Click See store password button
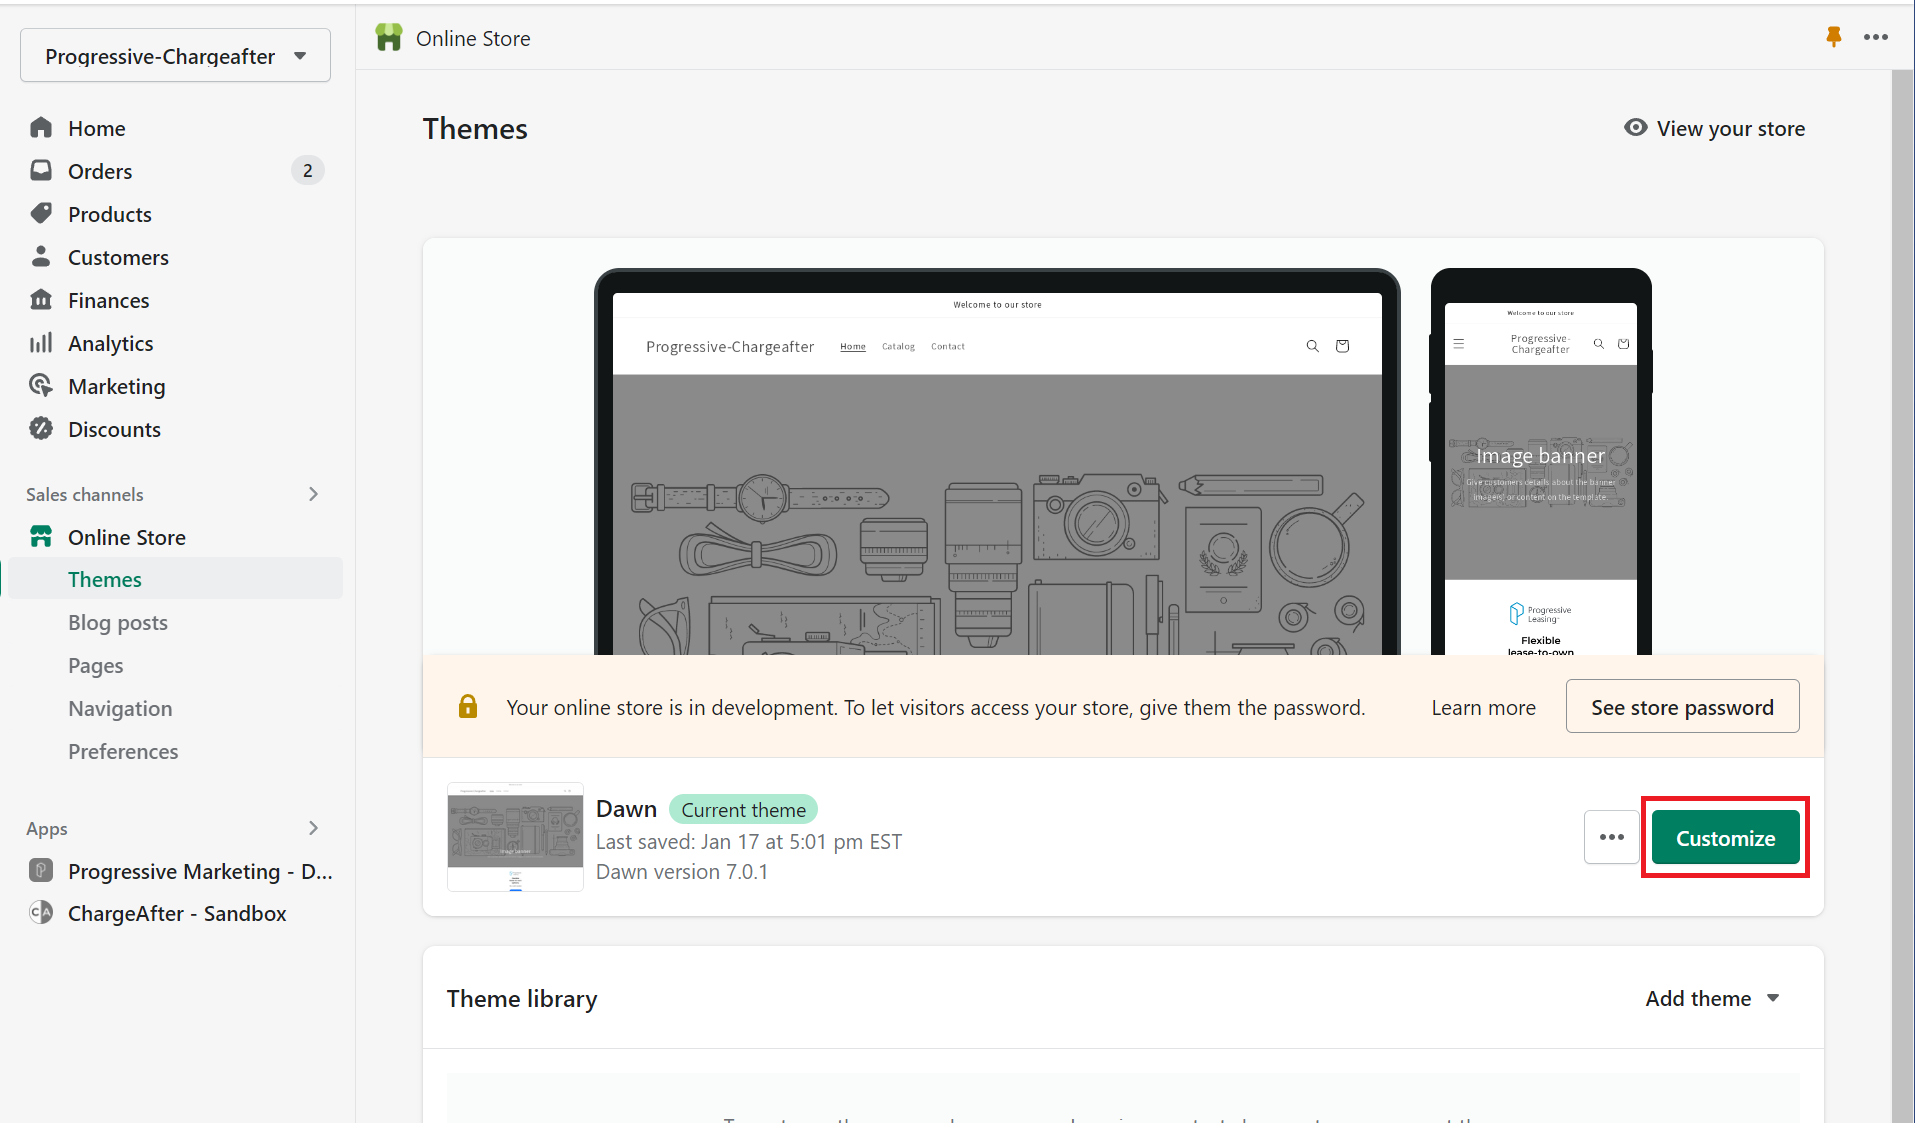Image resolution: width=1915 pixels, height=1123 pixels. click(1682, 706)
